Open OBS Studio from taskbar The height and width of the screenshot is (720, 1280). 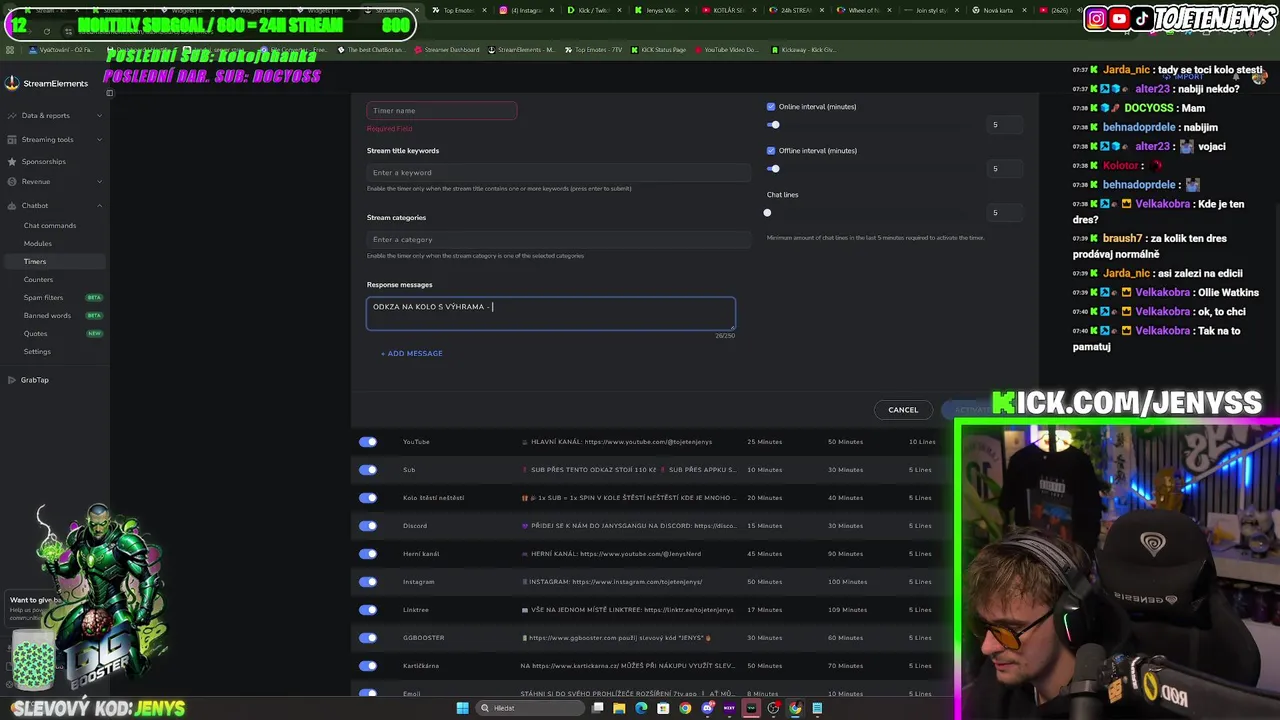pyautogui.click(x=773, y=708)
